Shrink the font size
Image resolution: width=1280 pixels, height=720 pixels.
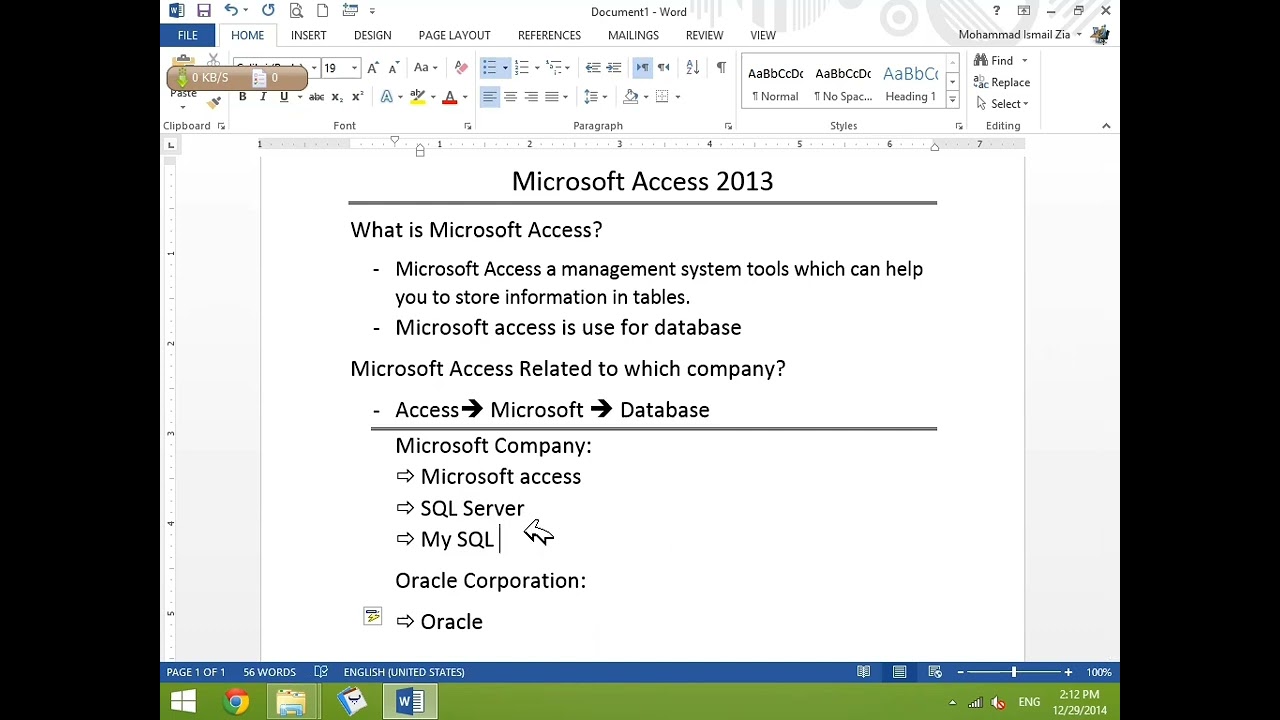point(392,68)
